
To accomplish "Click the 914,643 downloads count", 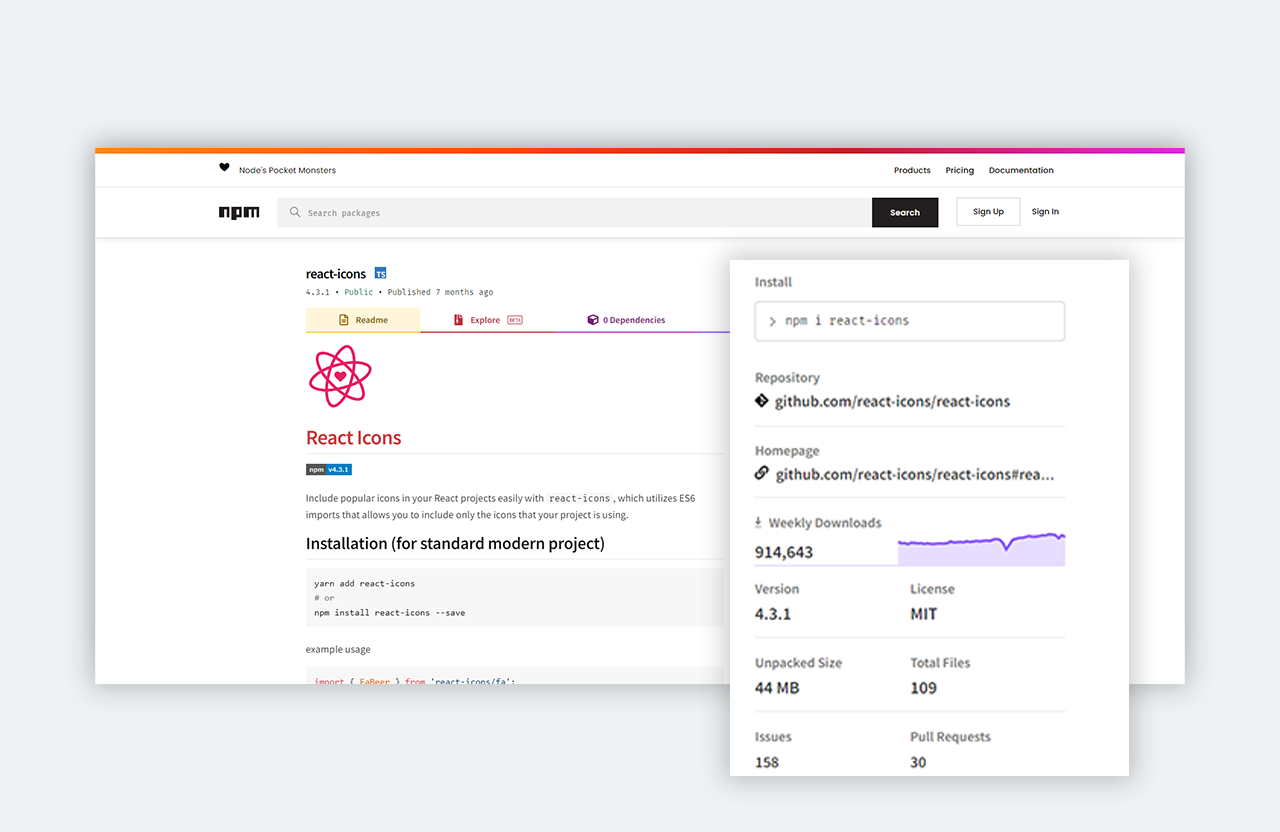I will tap(784, 552).
